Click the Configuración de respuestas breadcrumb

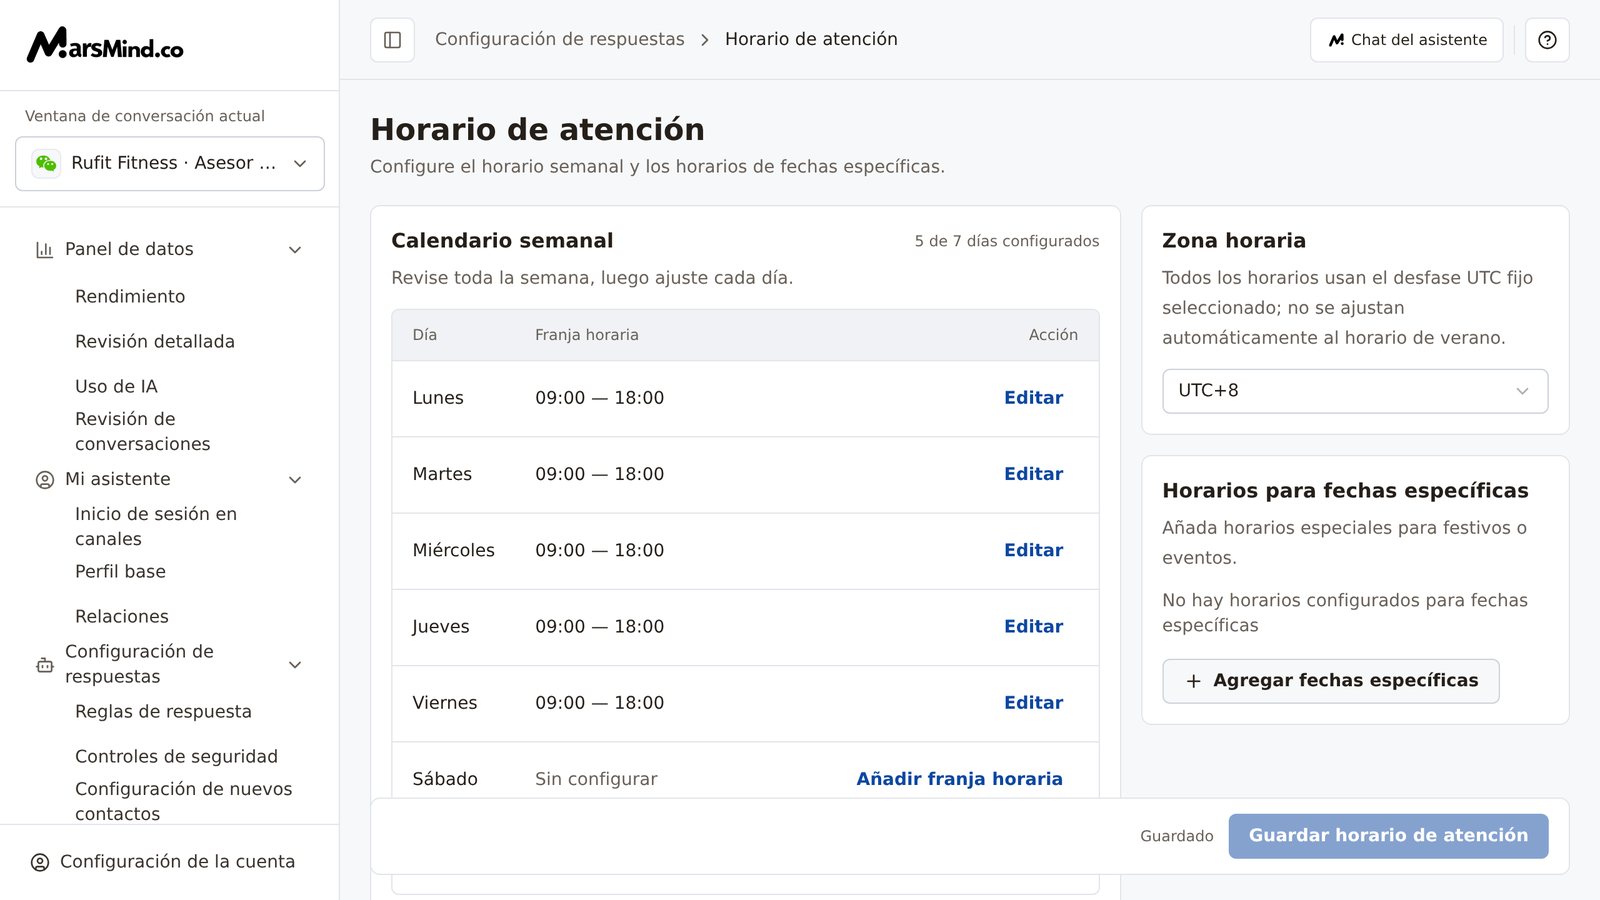[560, 39]
